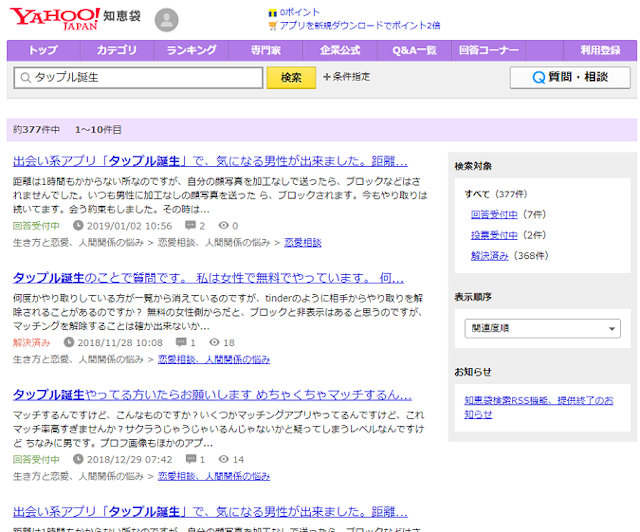This screenshot has width=640, height=532.
Task: Click the eye views icon showing 18
Action: pyautogui.click(x=214, y=342)
